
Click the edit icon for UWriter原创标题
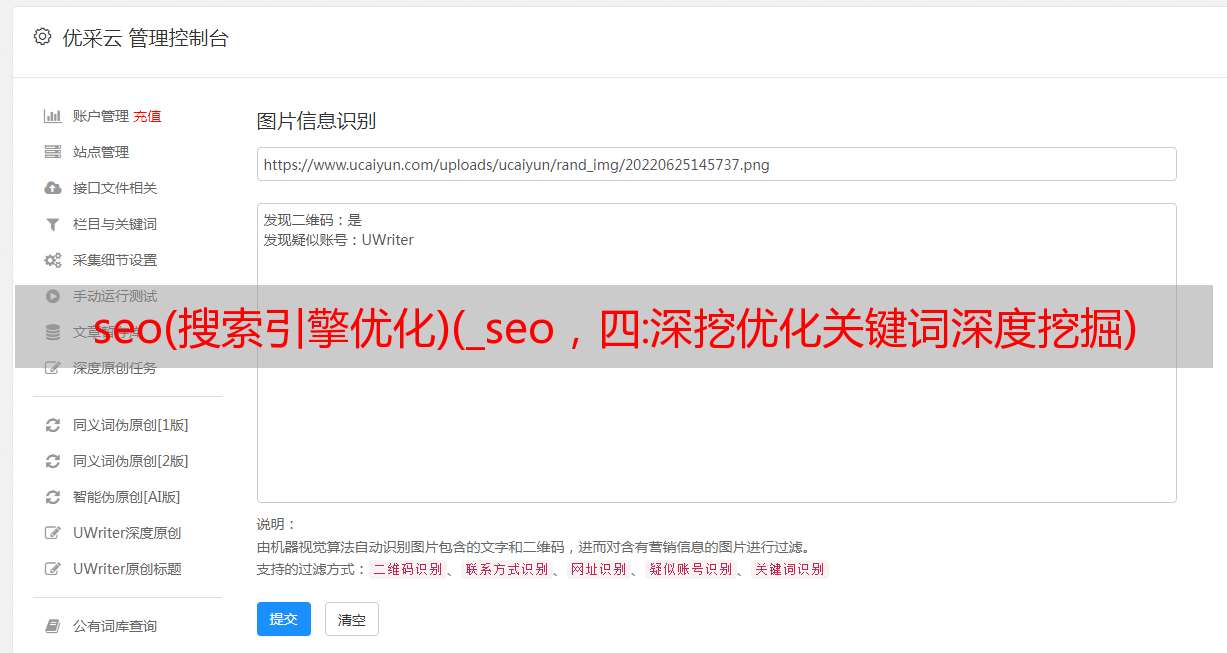(53, 569)
